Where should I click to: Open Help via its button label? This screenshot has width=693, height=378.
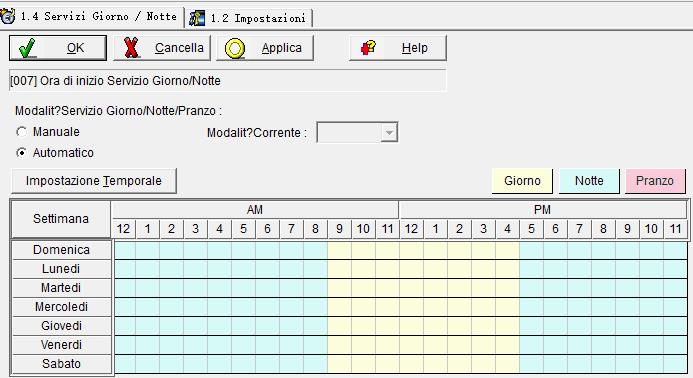click(415, 48)
